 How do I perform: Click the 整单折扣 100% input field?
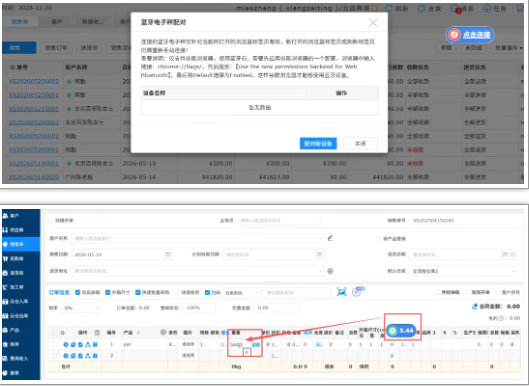[198, 308]
